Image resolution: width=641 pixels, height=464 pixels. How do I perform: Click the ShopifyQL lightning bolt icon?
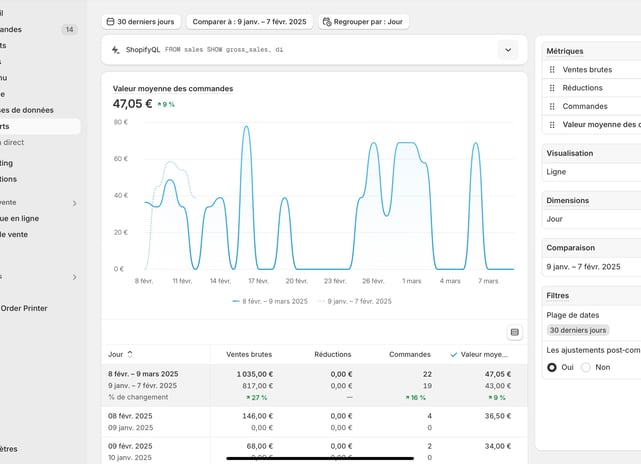[116, 50]
